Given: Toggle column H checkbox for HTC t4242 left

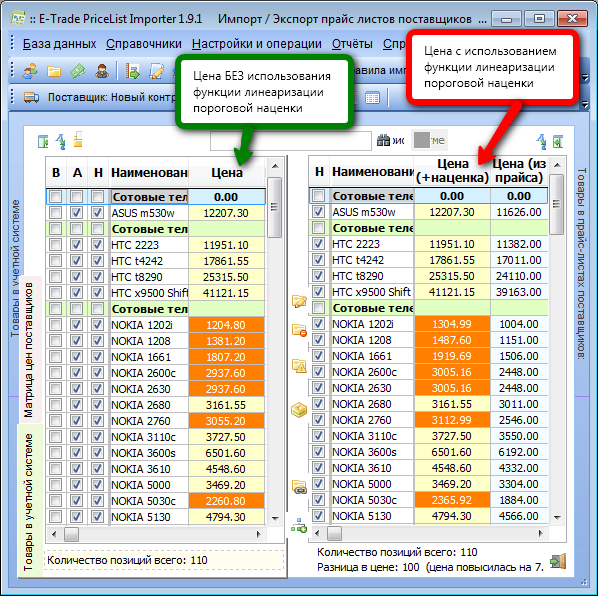Looking at the screenshot, I should tap(98, 260).
